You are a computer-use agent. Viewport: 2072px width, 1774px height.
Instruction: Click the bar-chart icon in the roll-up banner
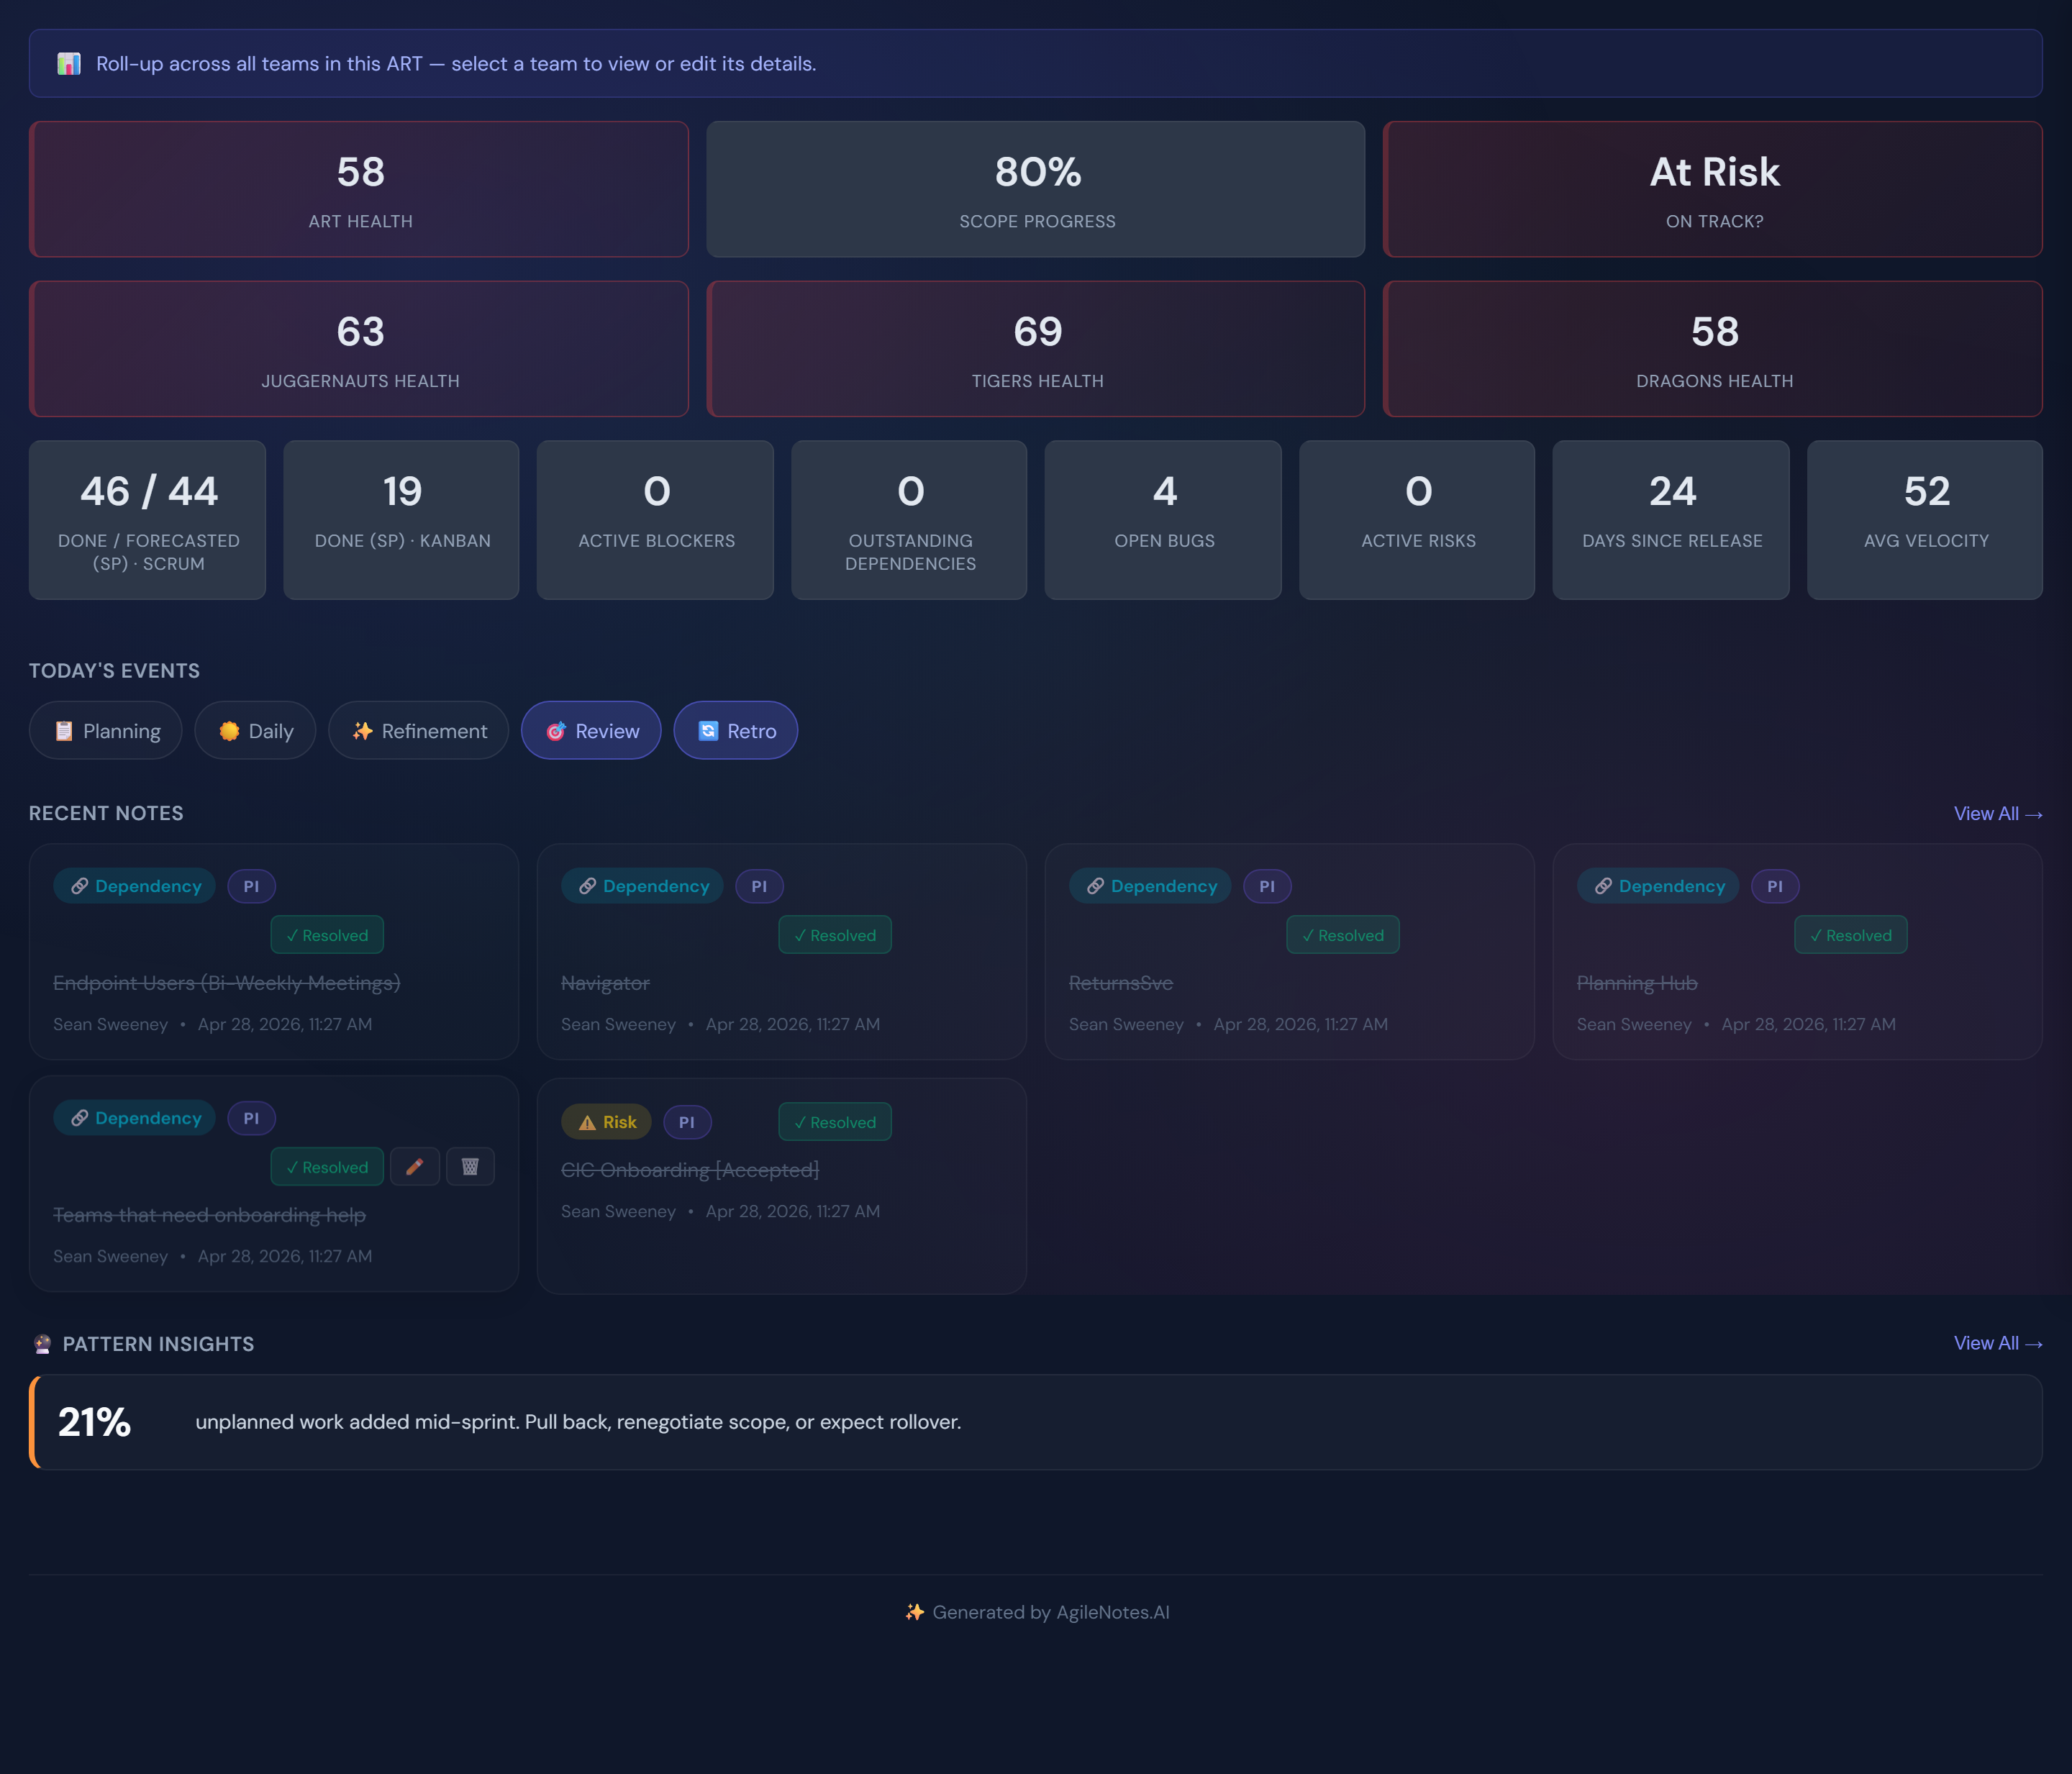[69, 64]
